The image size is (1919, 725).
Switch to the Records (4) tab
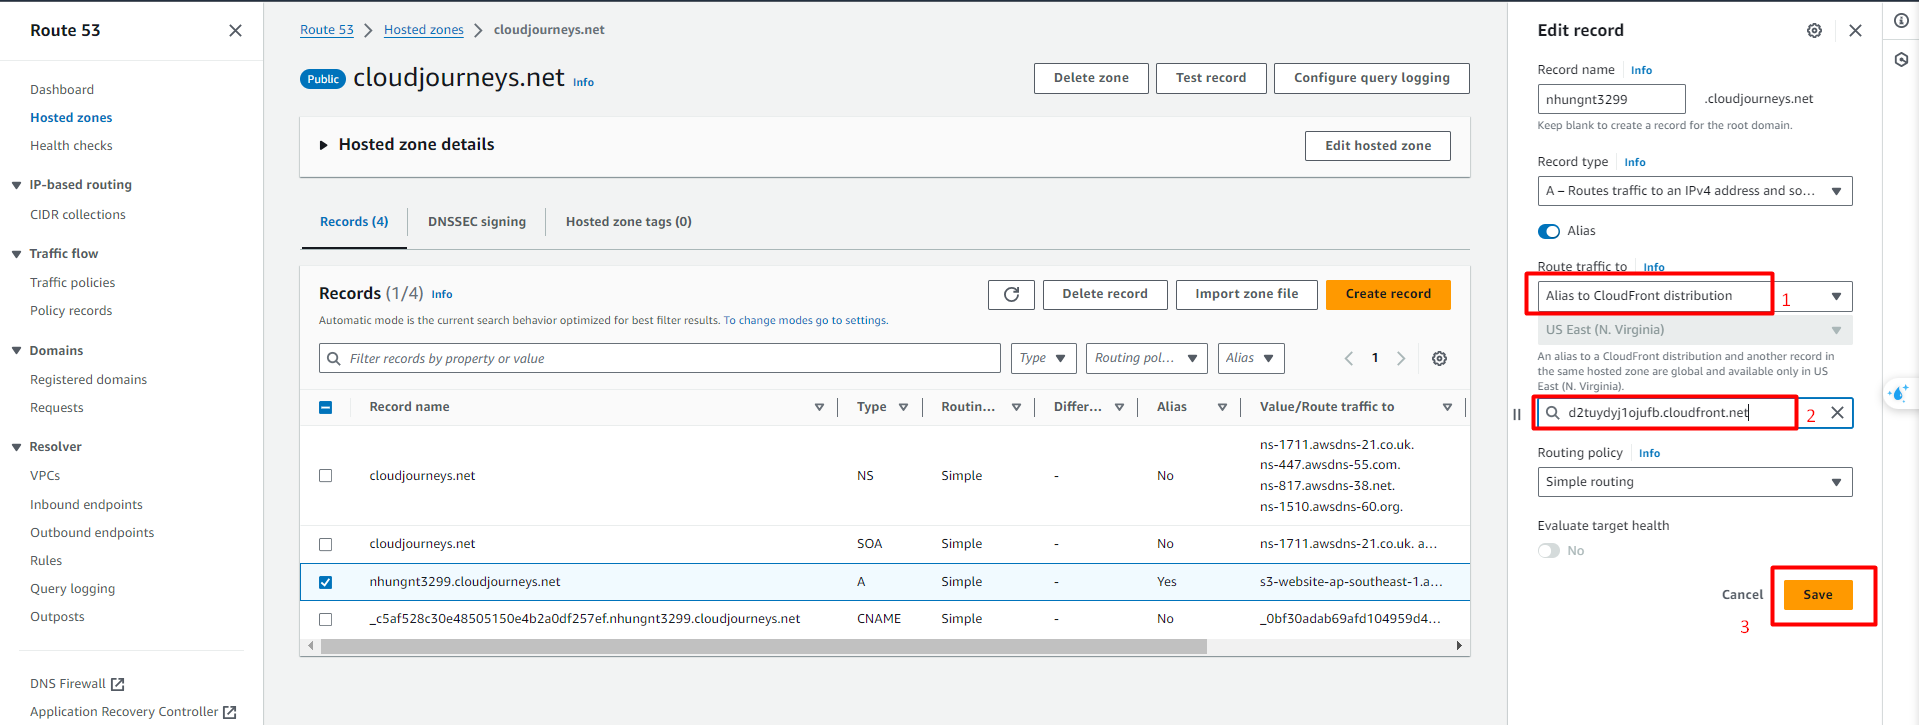point(354,222)
